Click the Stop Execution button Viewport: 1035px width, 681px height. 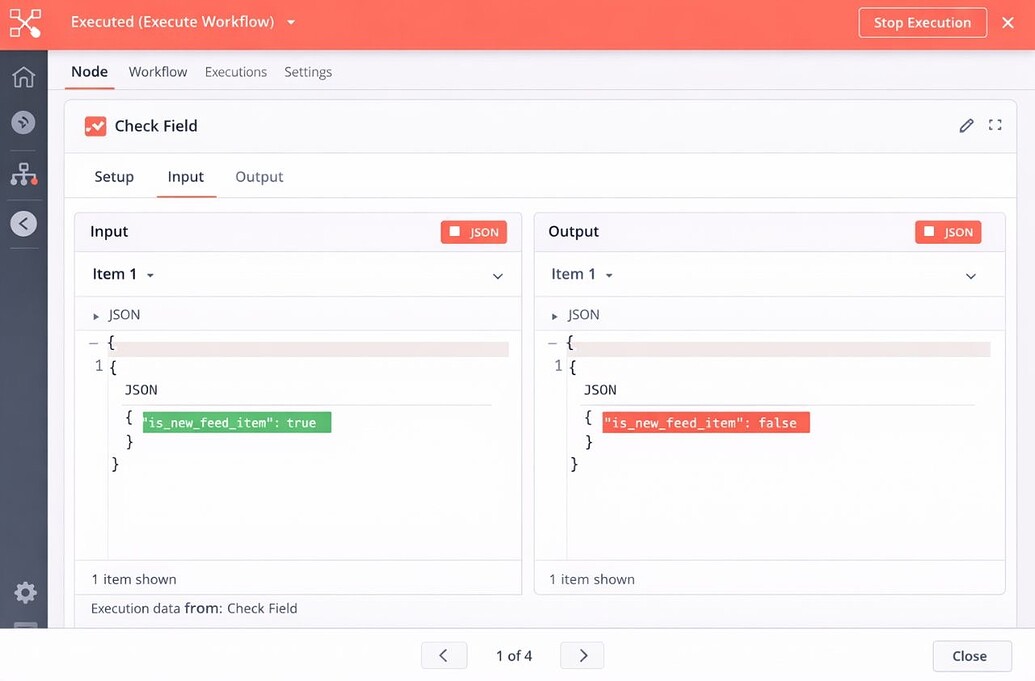(922, 22)
